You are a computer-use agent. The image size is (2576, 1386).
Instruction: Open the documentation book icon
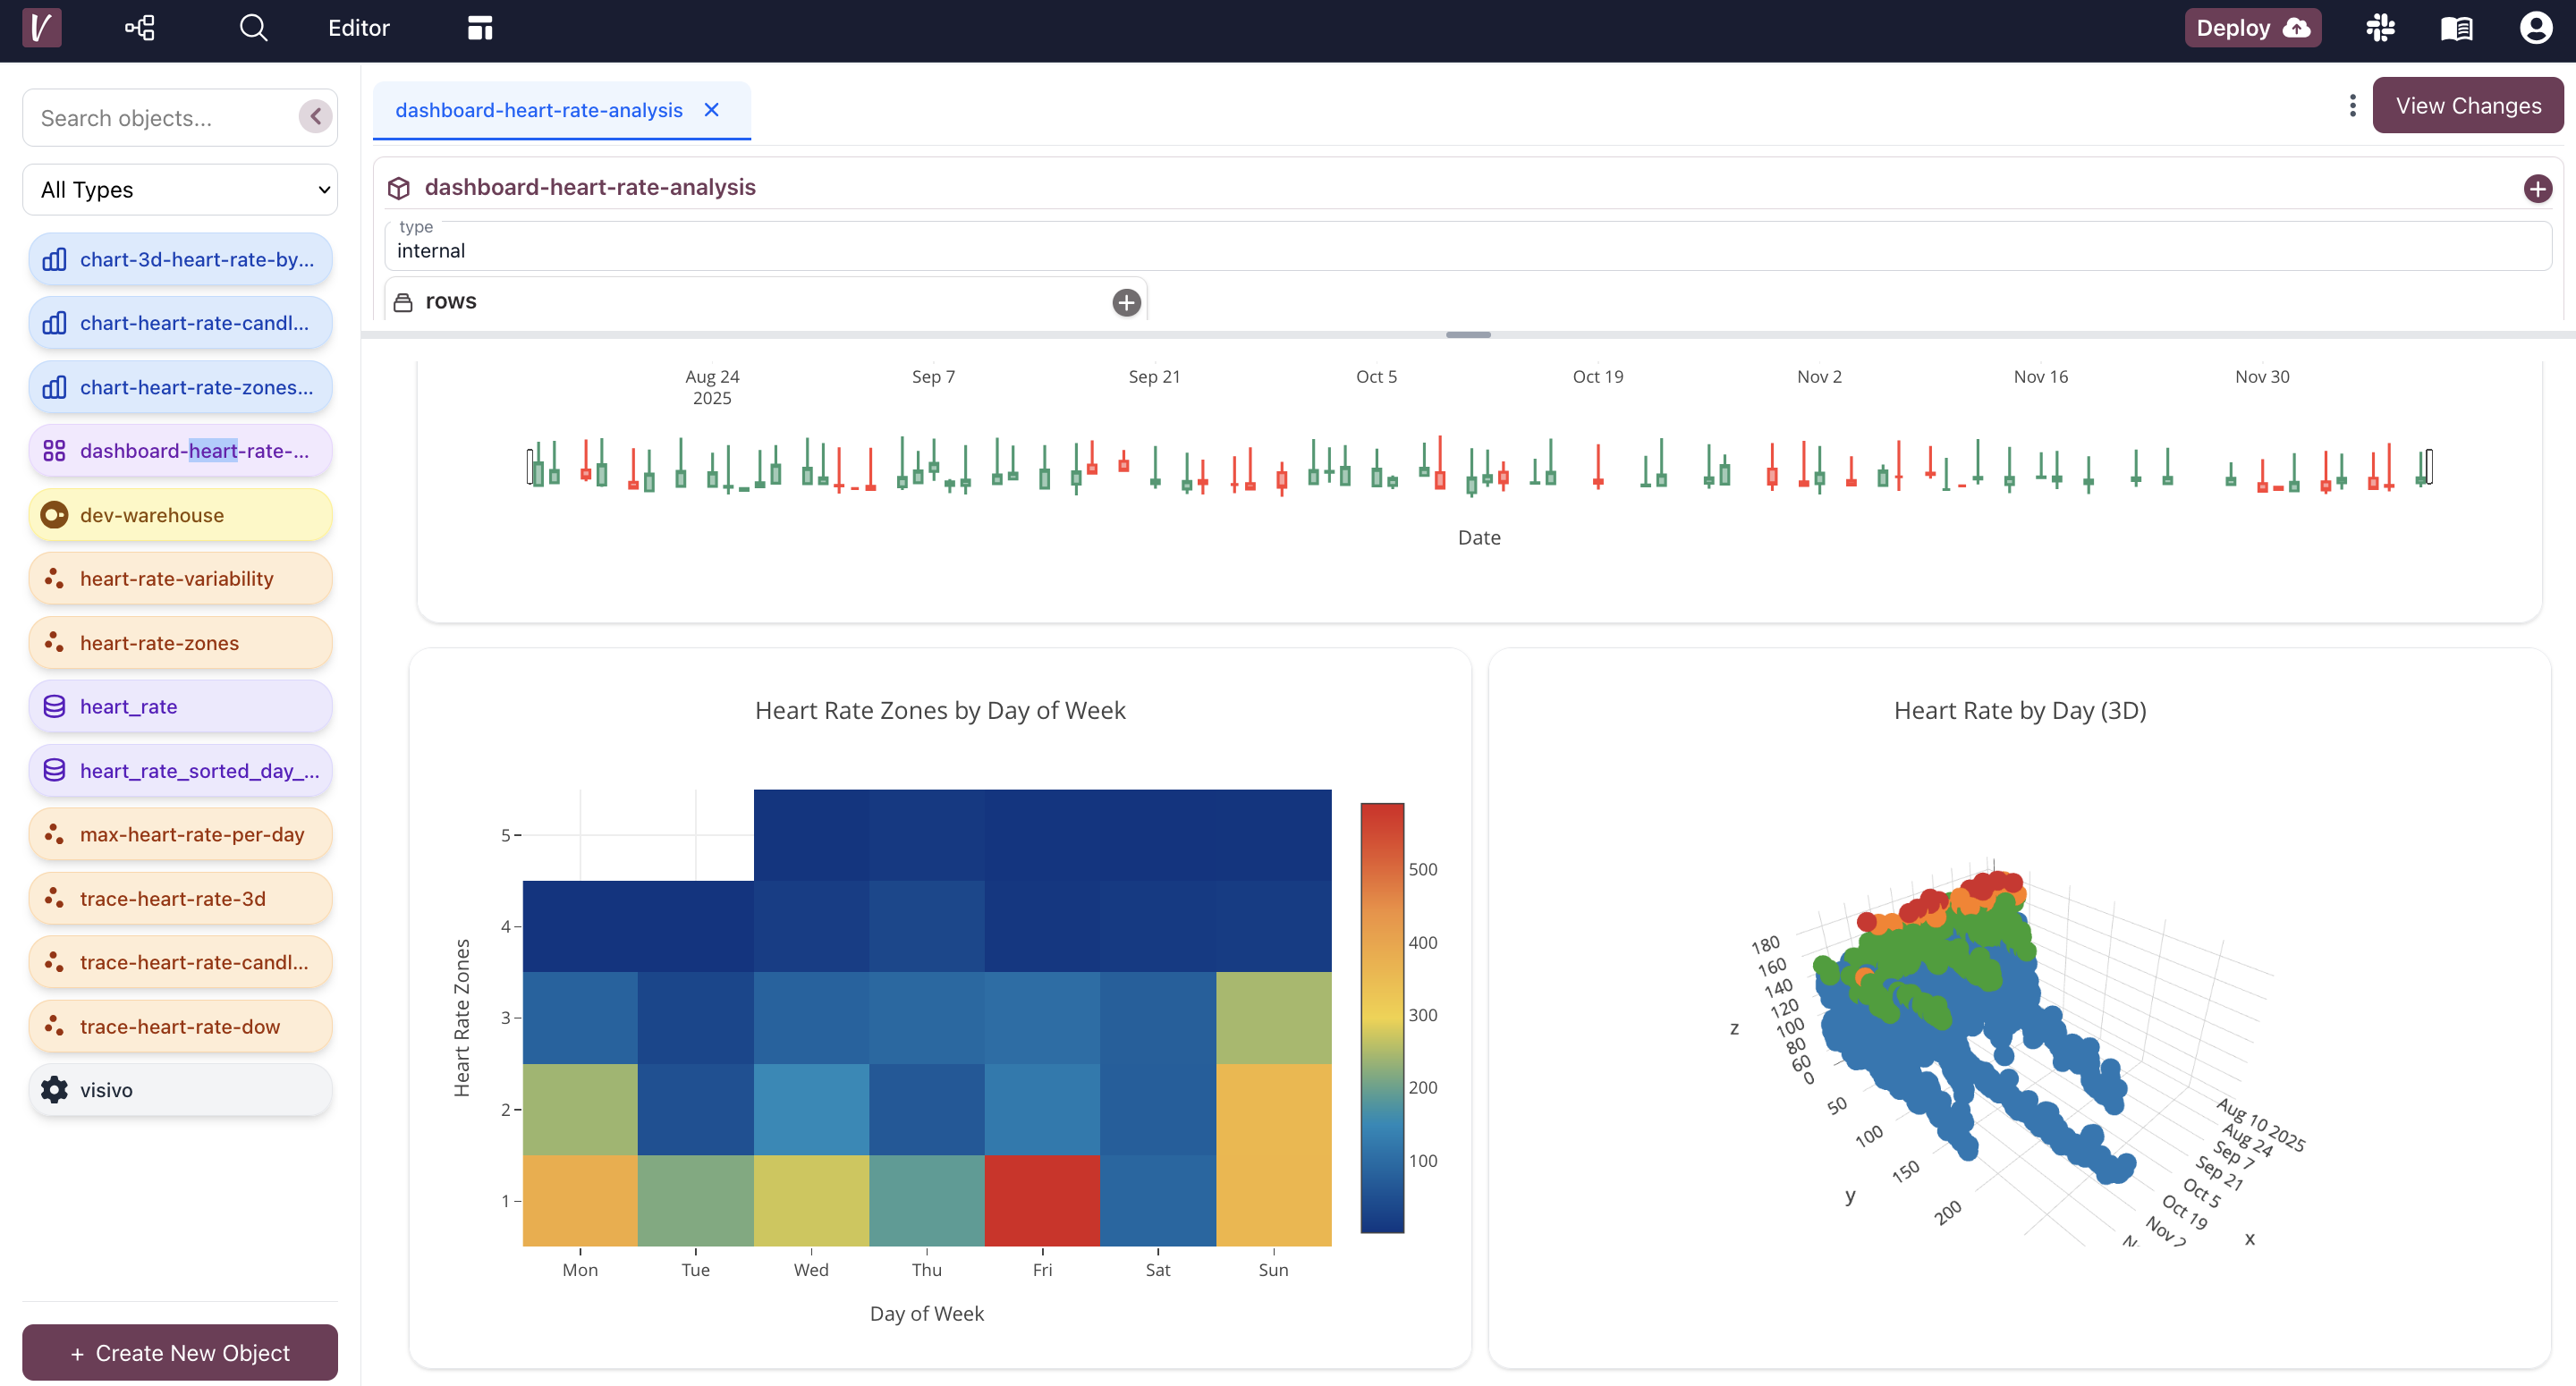point(2456,28)
